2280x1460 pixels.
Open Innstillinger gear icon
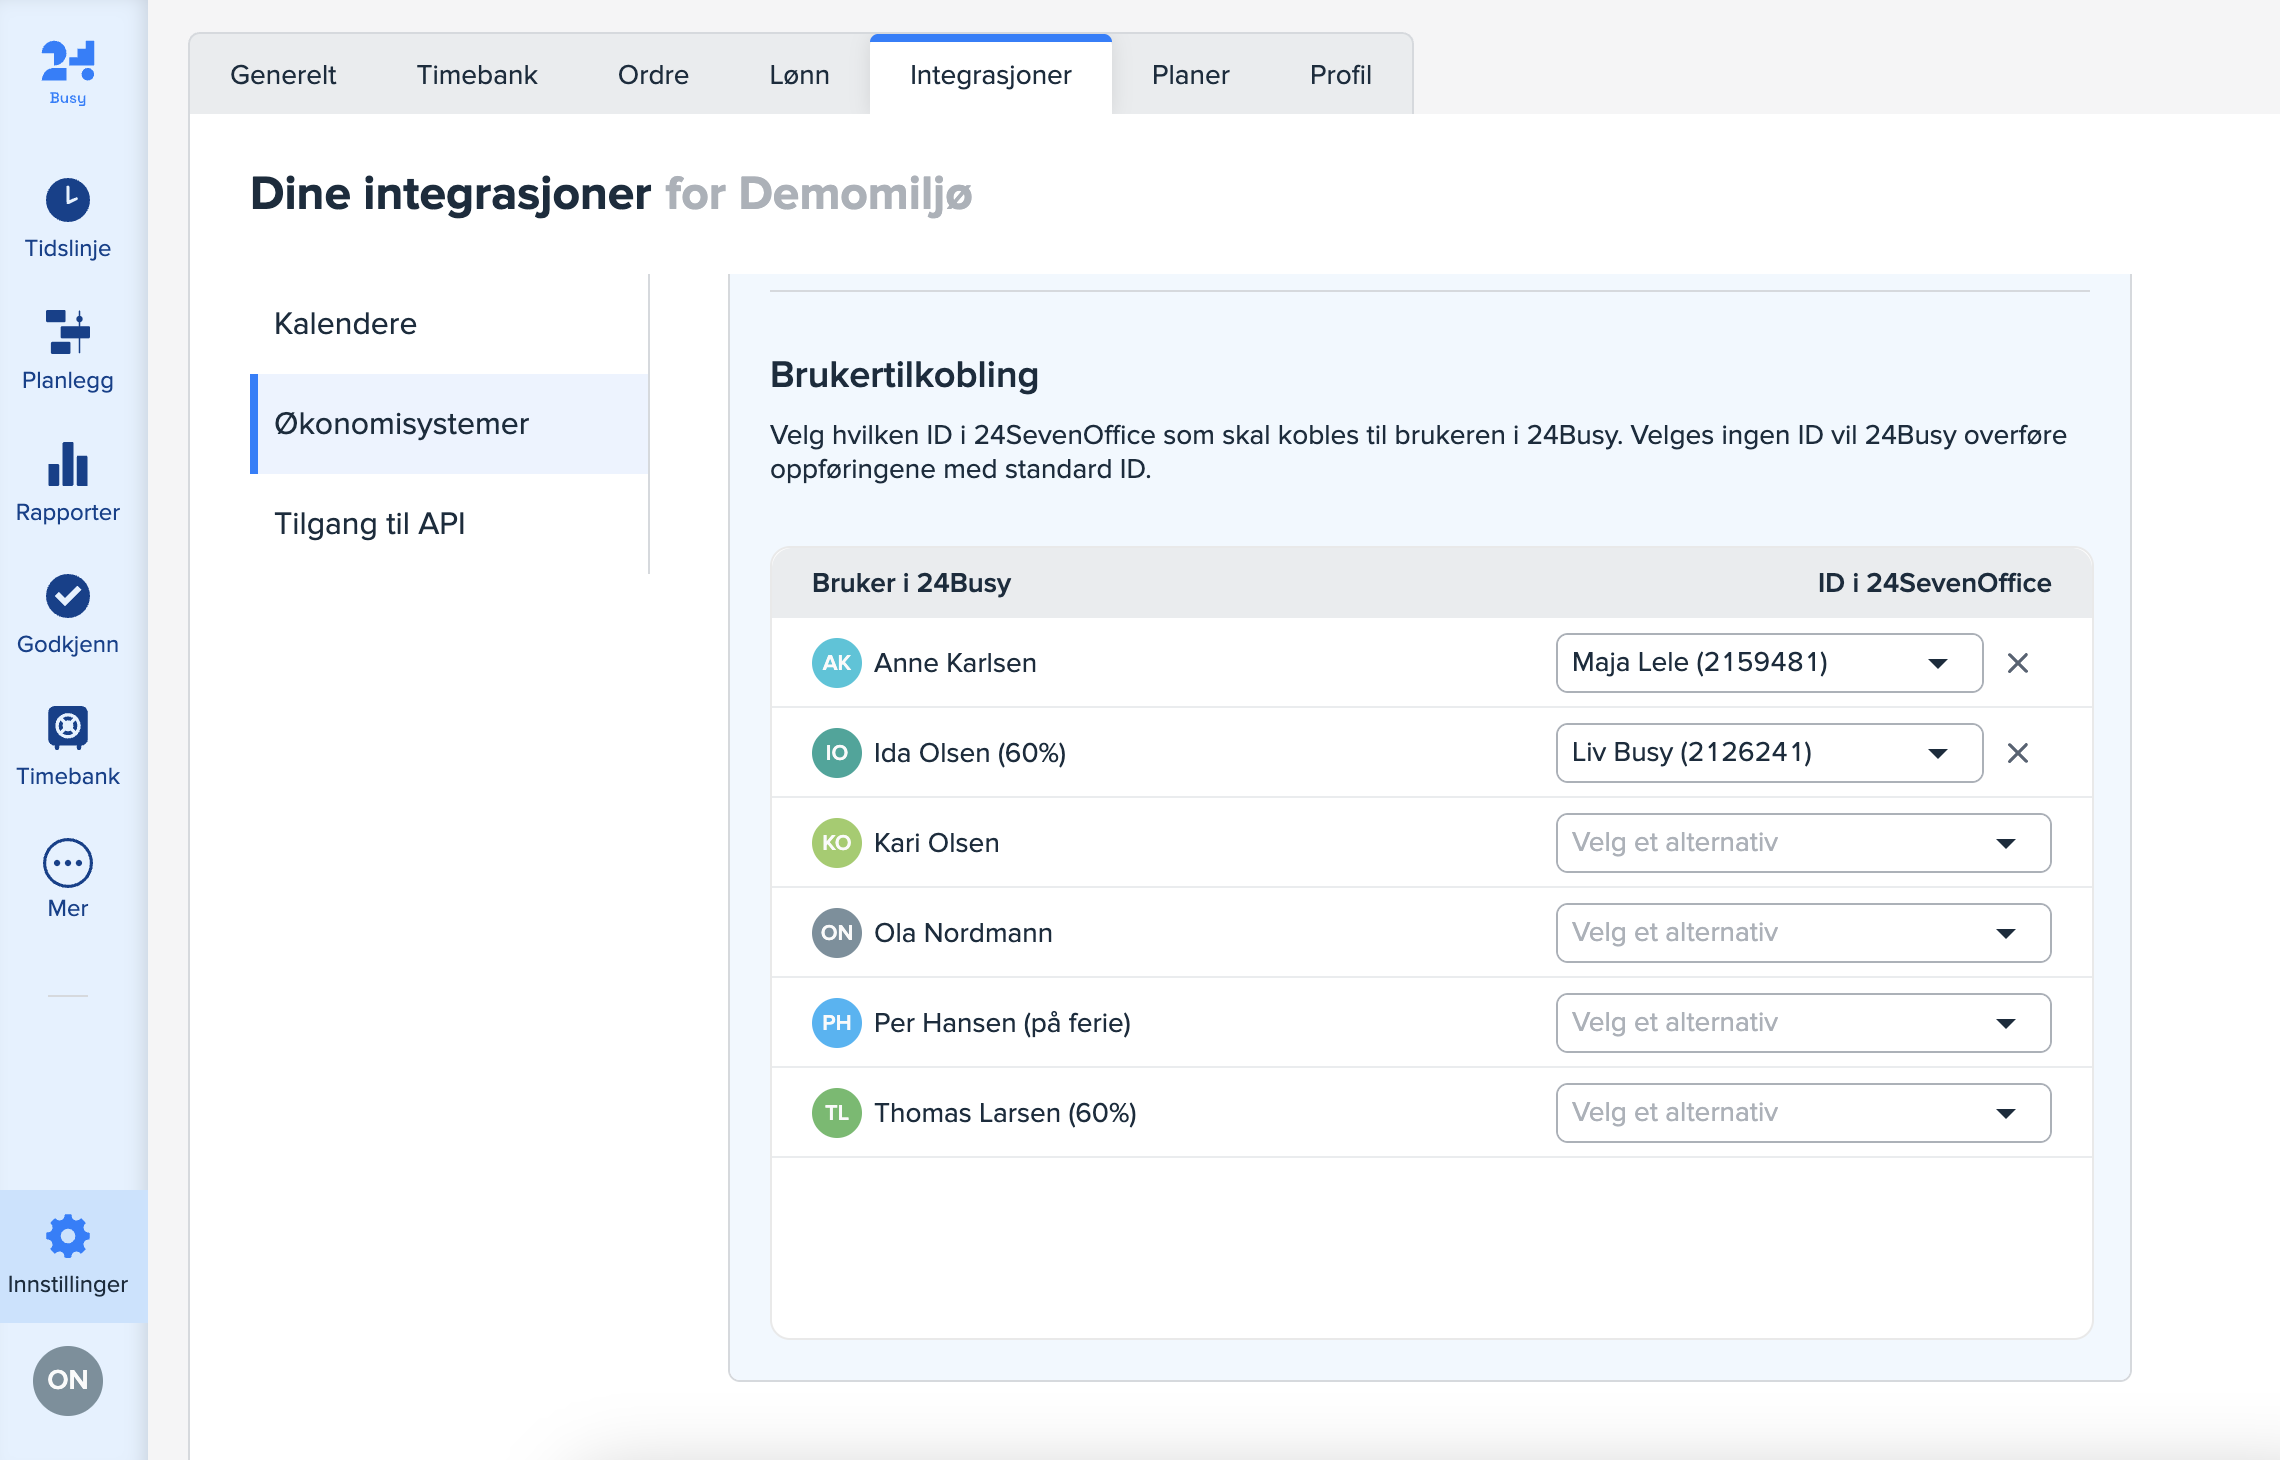67,1238
